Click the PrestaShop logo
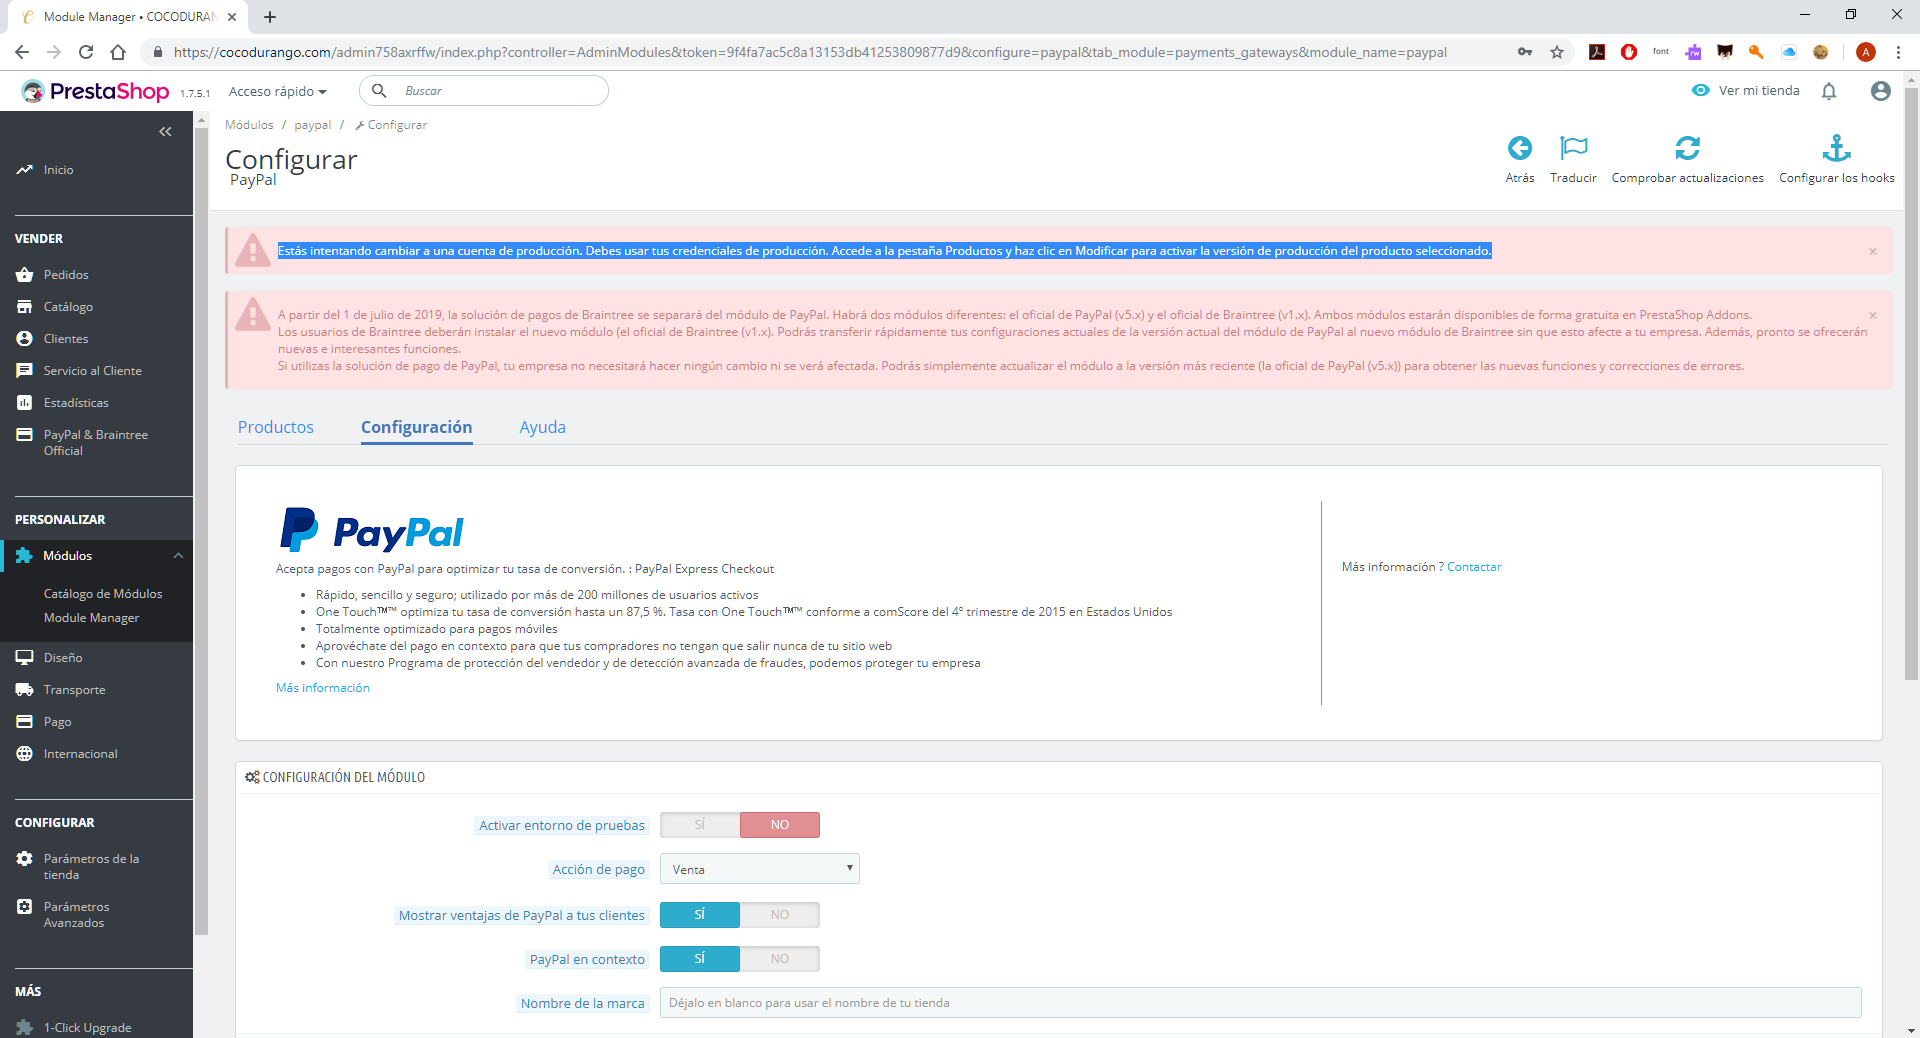This screenshot has height=1038, width=1920. (96, 91)
